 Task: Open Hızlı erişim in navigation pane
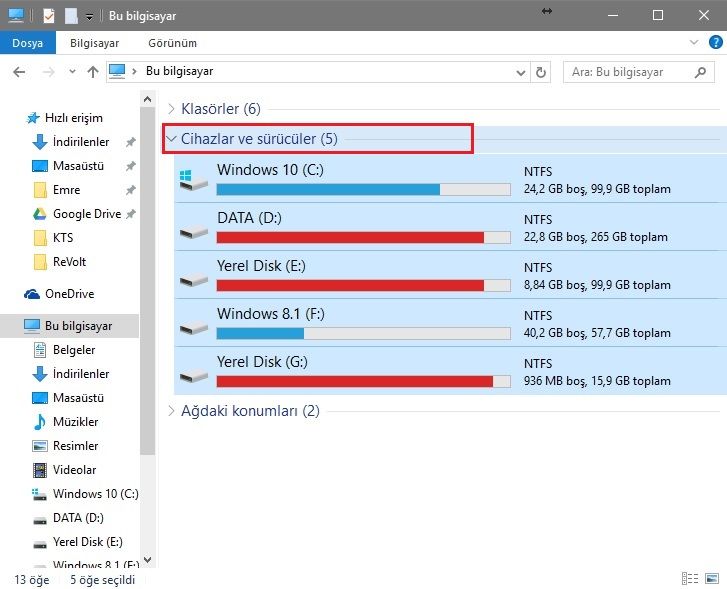click(74, 118)
